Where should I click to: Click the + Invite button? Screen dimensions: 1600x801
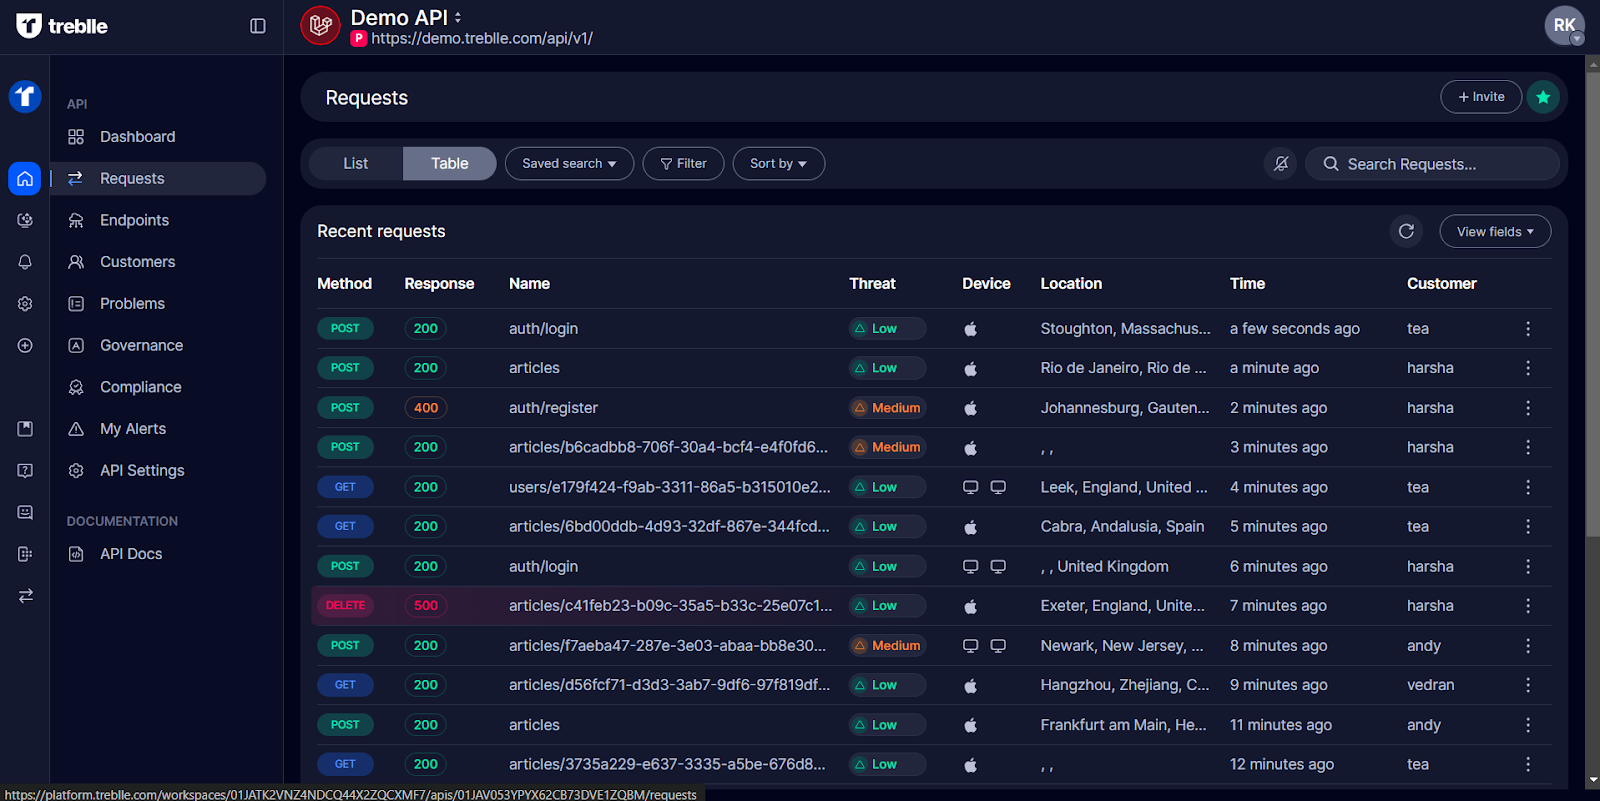[x=1481, y=97]
